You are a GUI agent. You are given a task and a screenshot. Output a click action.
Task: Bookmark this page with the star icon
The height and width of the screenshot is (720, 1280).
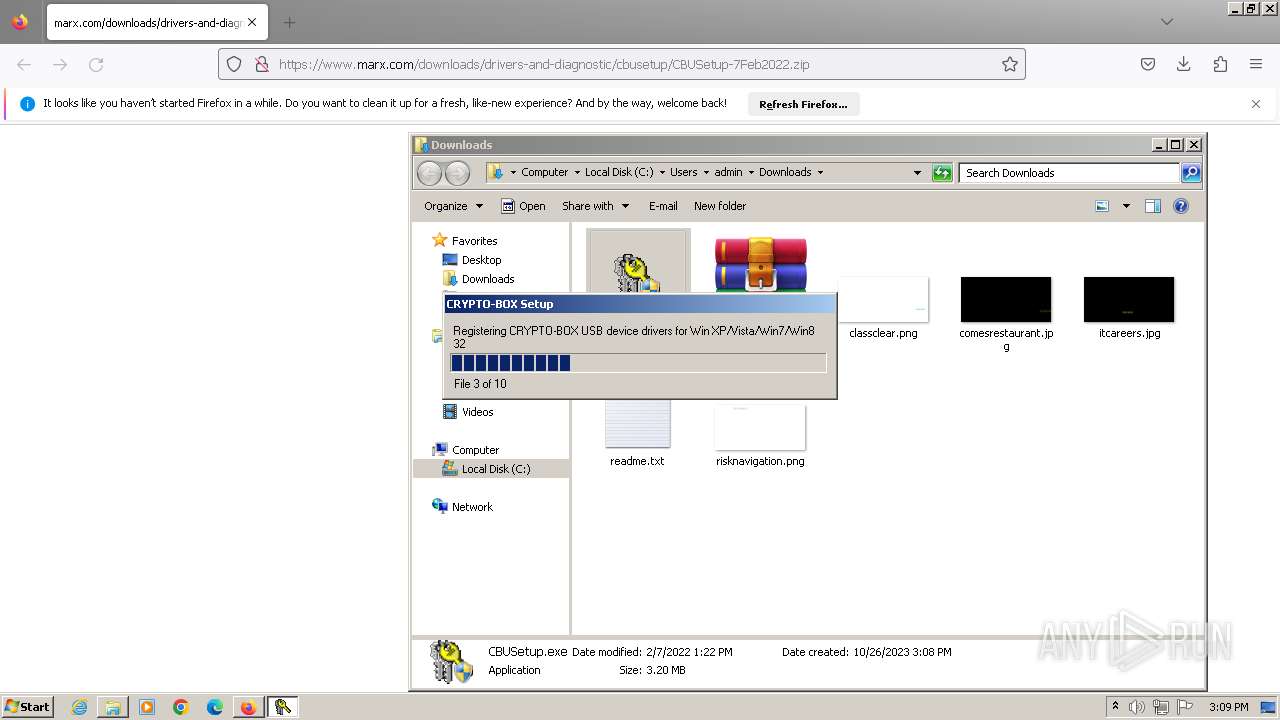tap(1010, 64)
